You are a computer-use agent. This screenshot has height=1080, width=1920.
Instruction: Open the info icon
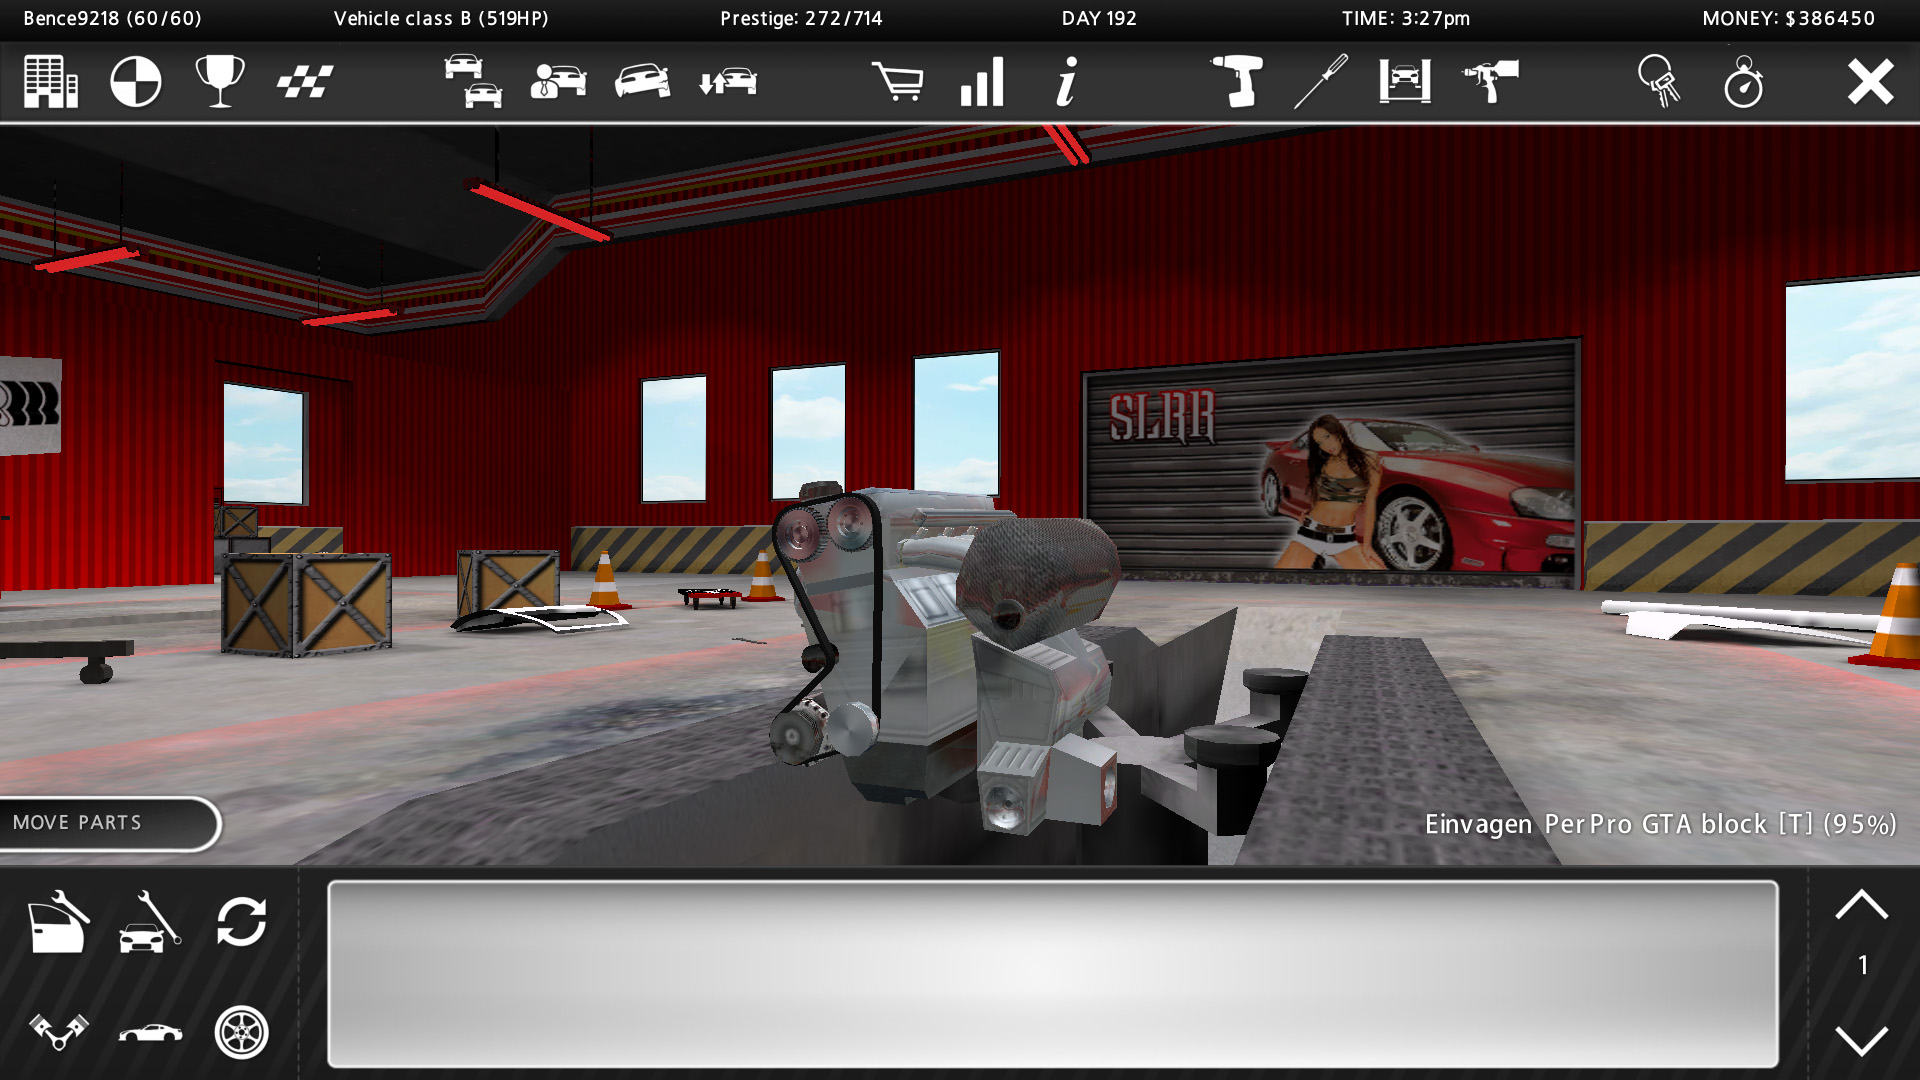(x=1067, y=82)
